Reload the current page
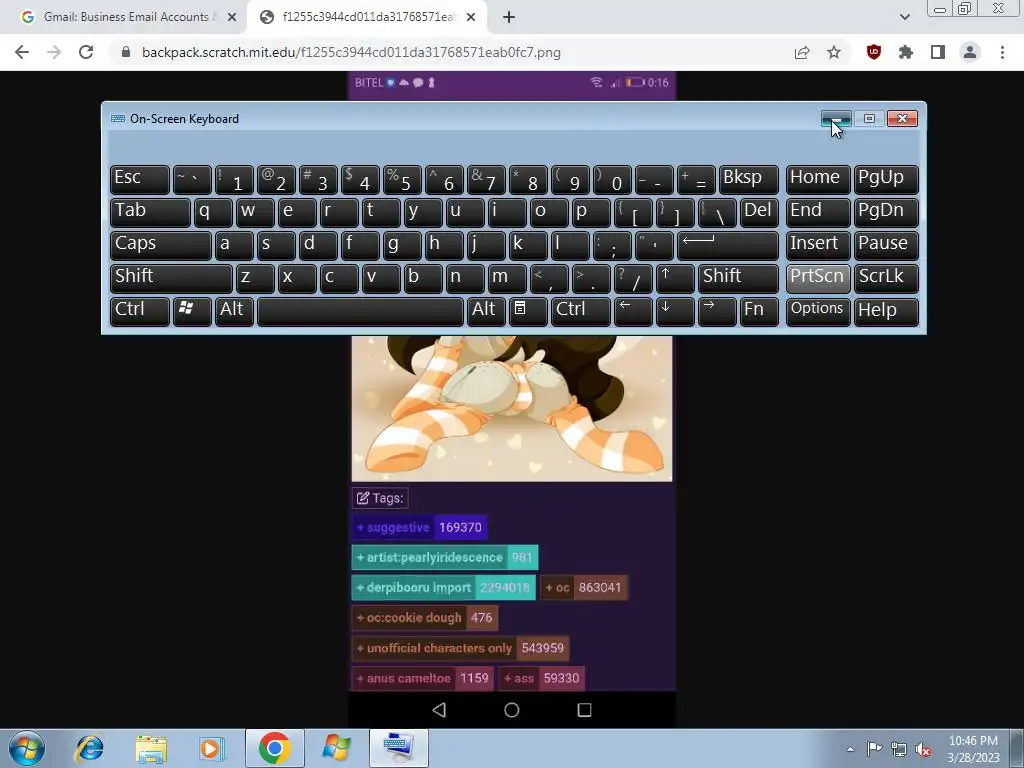This screenshot has width=1024, height=768. (86, 52)
